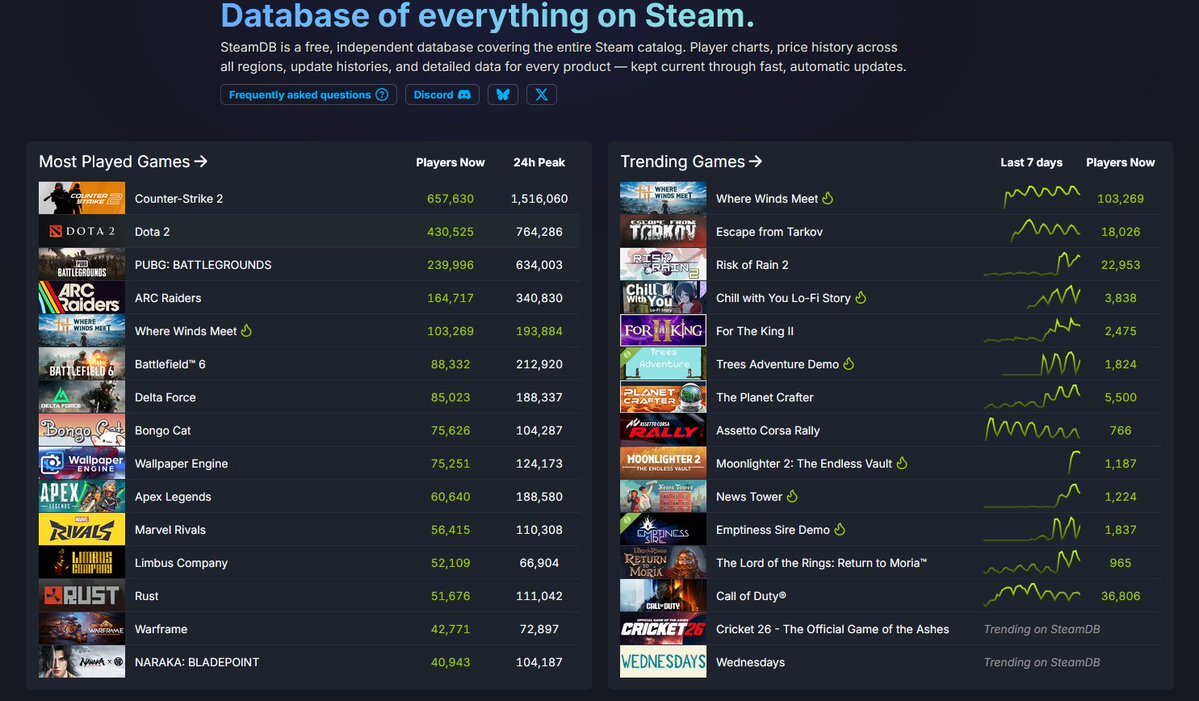Click the 24h Peak column header

[x=539, y=163]
